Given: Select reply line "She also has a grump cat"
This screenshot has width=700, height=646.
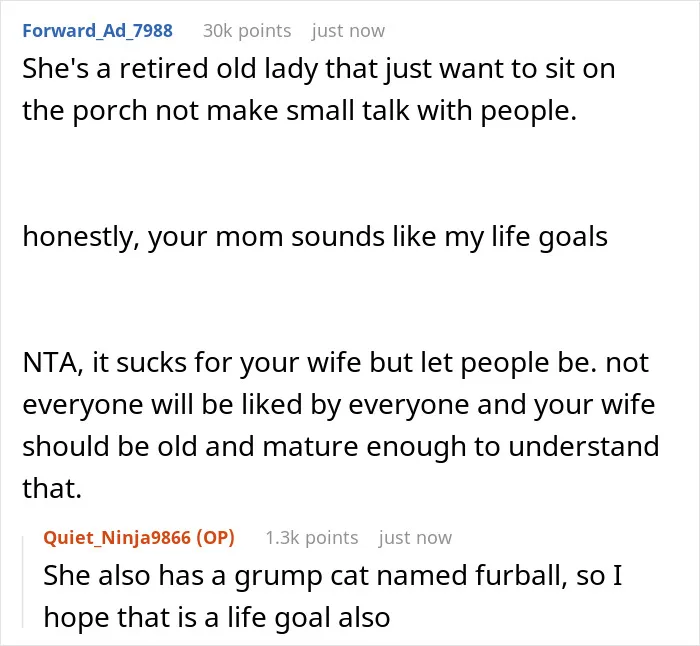Looking at the screenshot, I should pyautogui.click(x=333, y=575).
